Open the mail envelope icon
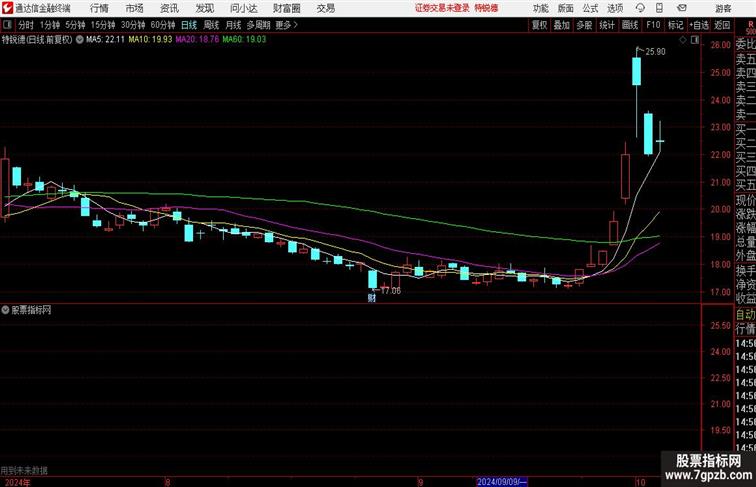This screenshot has width=756, height=487. [682, 8]
